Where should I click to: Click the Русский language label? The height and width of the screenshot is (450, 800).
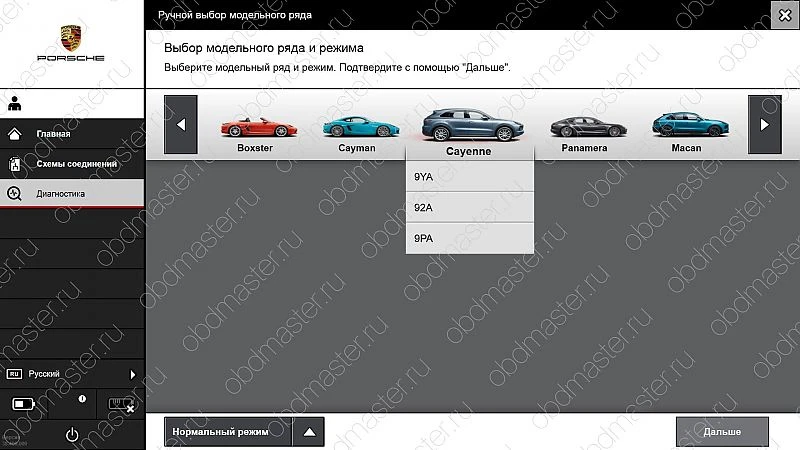[44, 374]
